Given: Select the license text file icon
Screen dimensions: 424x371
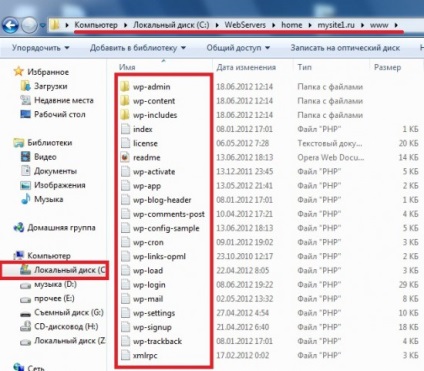Looking at the screenshot, I should 125,143.
